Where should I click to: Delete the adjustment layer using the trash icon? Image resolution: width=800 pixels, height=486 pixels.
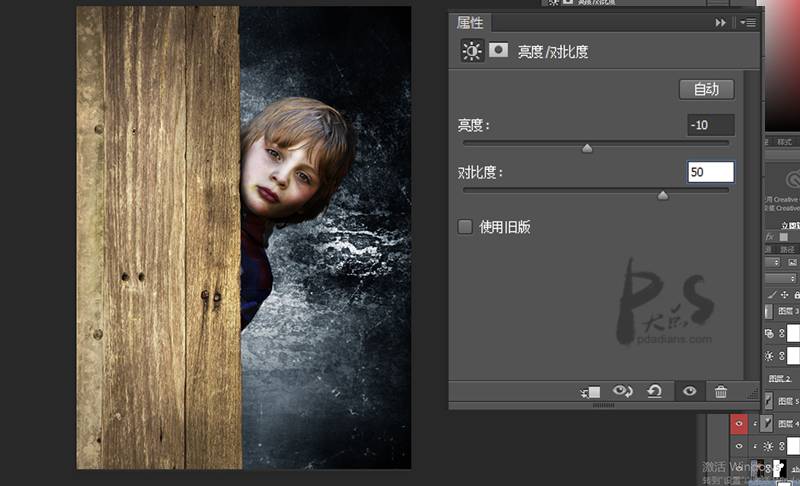[x=720, y=391]
